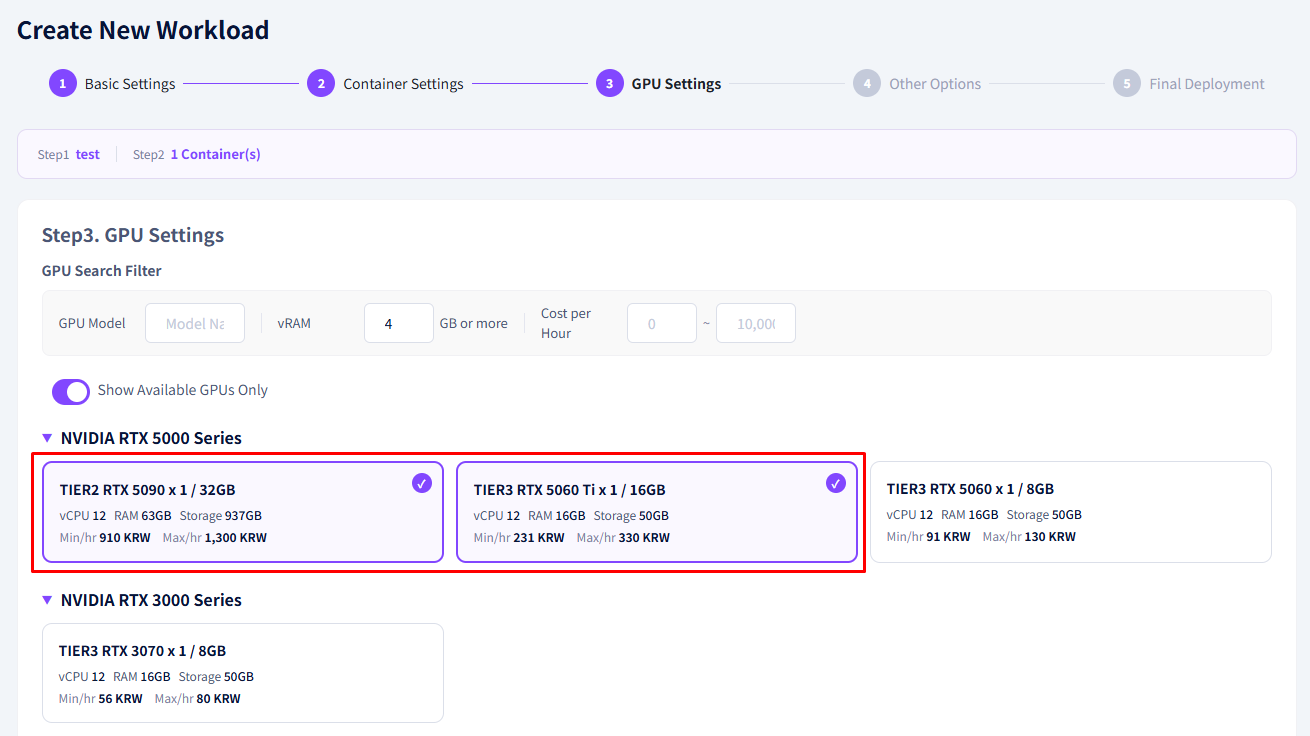1310x736 pixels.
Task: Open the Final Deployment step
Action: [x=1207, y=84]
